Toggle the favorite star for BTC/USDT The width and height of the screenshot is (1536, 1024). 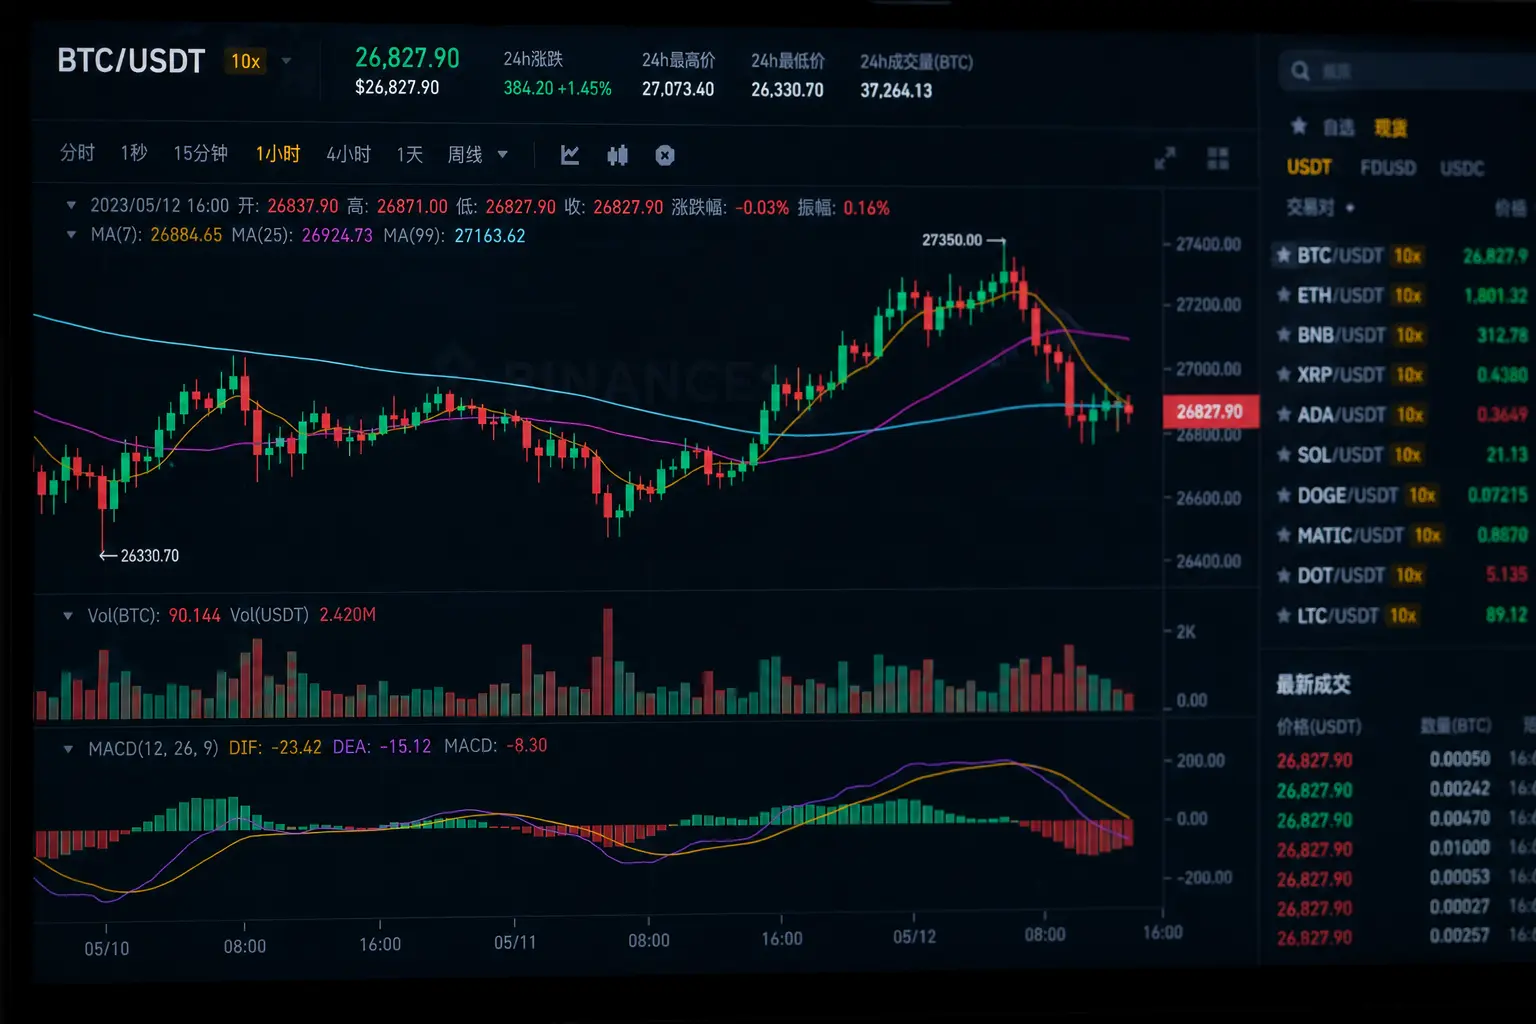pyautogui.click(x=1284, y=255)
